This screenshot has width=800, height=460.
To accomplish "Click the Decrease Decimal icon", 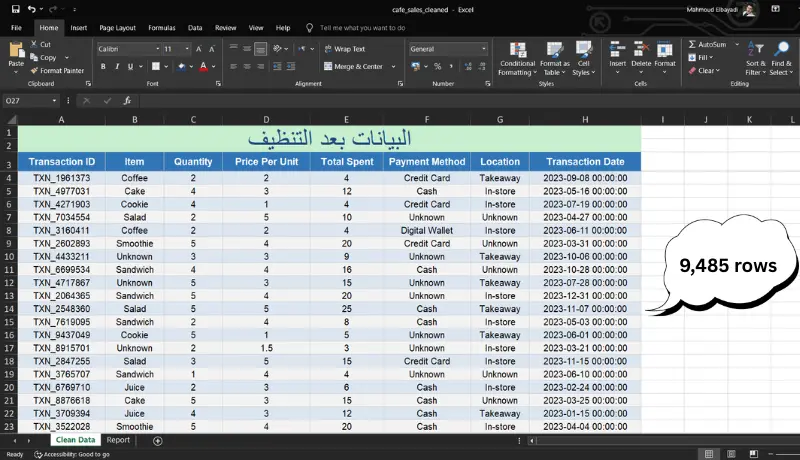I will tap(482, 66).
